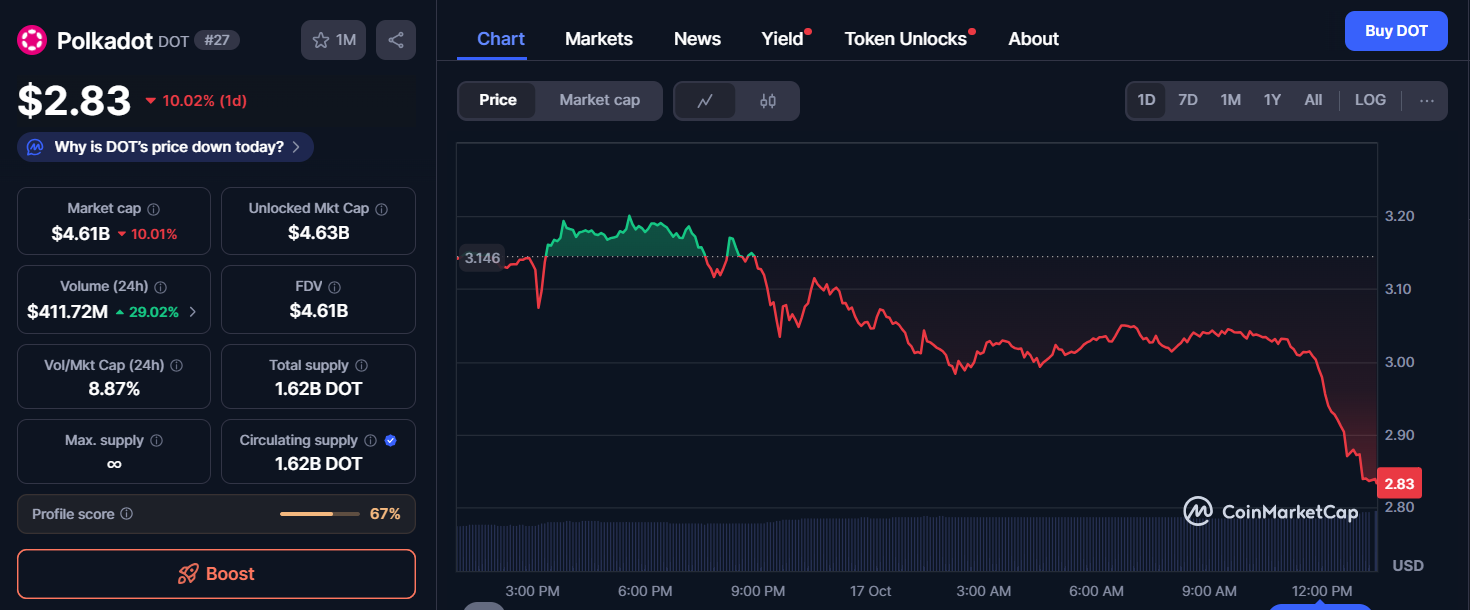This screenshot has width=1470, height=610.
Task: Click the CoinMarketCap watermark logo on chart
Action: tap(1196, 511)
